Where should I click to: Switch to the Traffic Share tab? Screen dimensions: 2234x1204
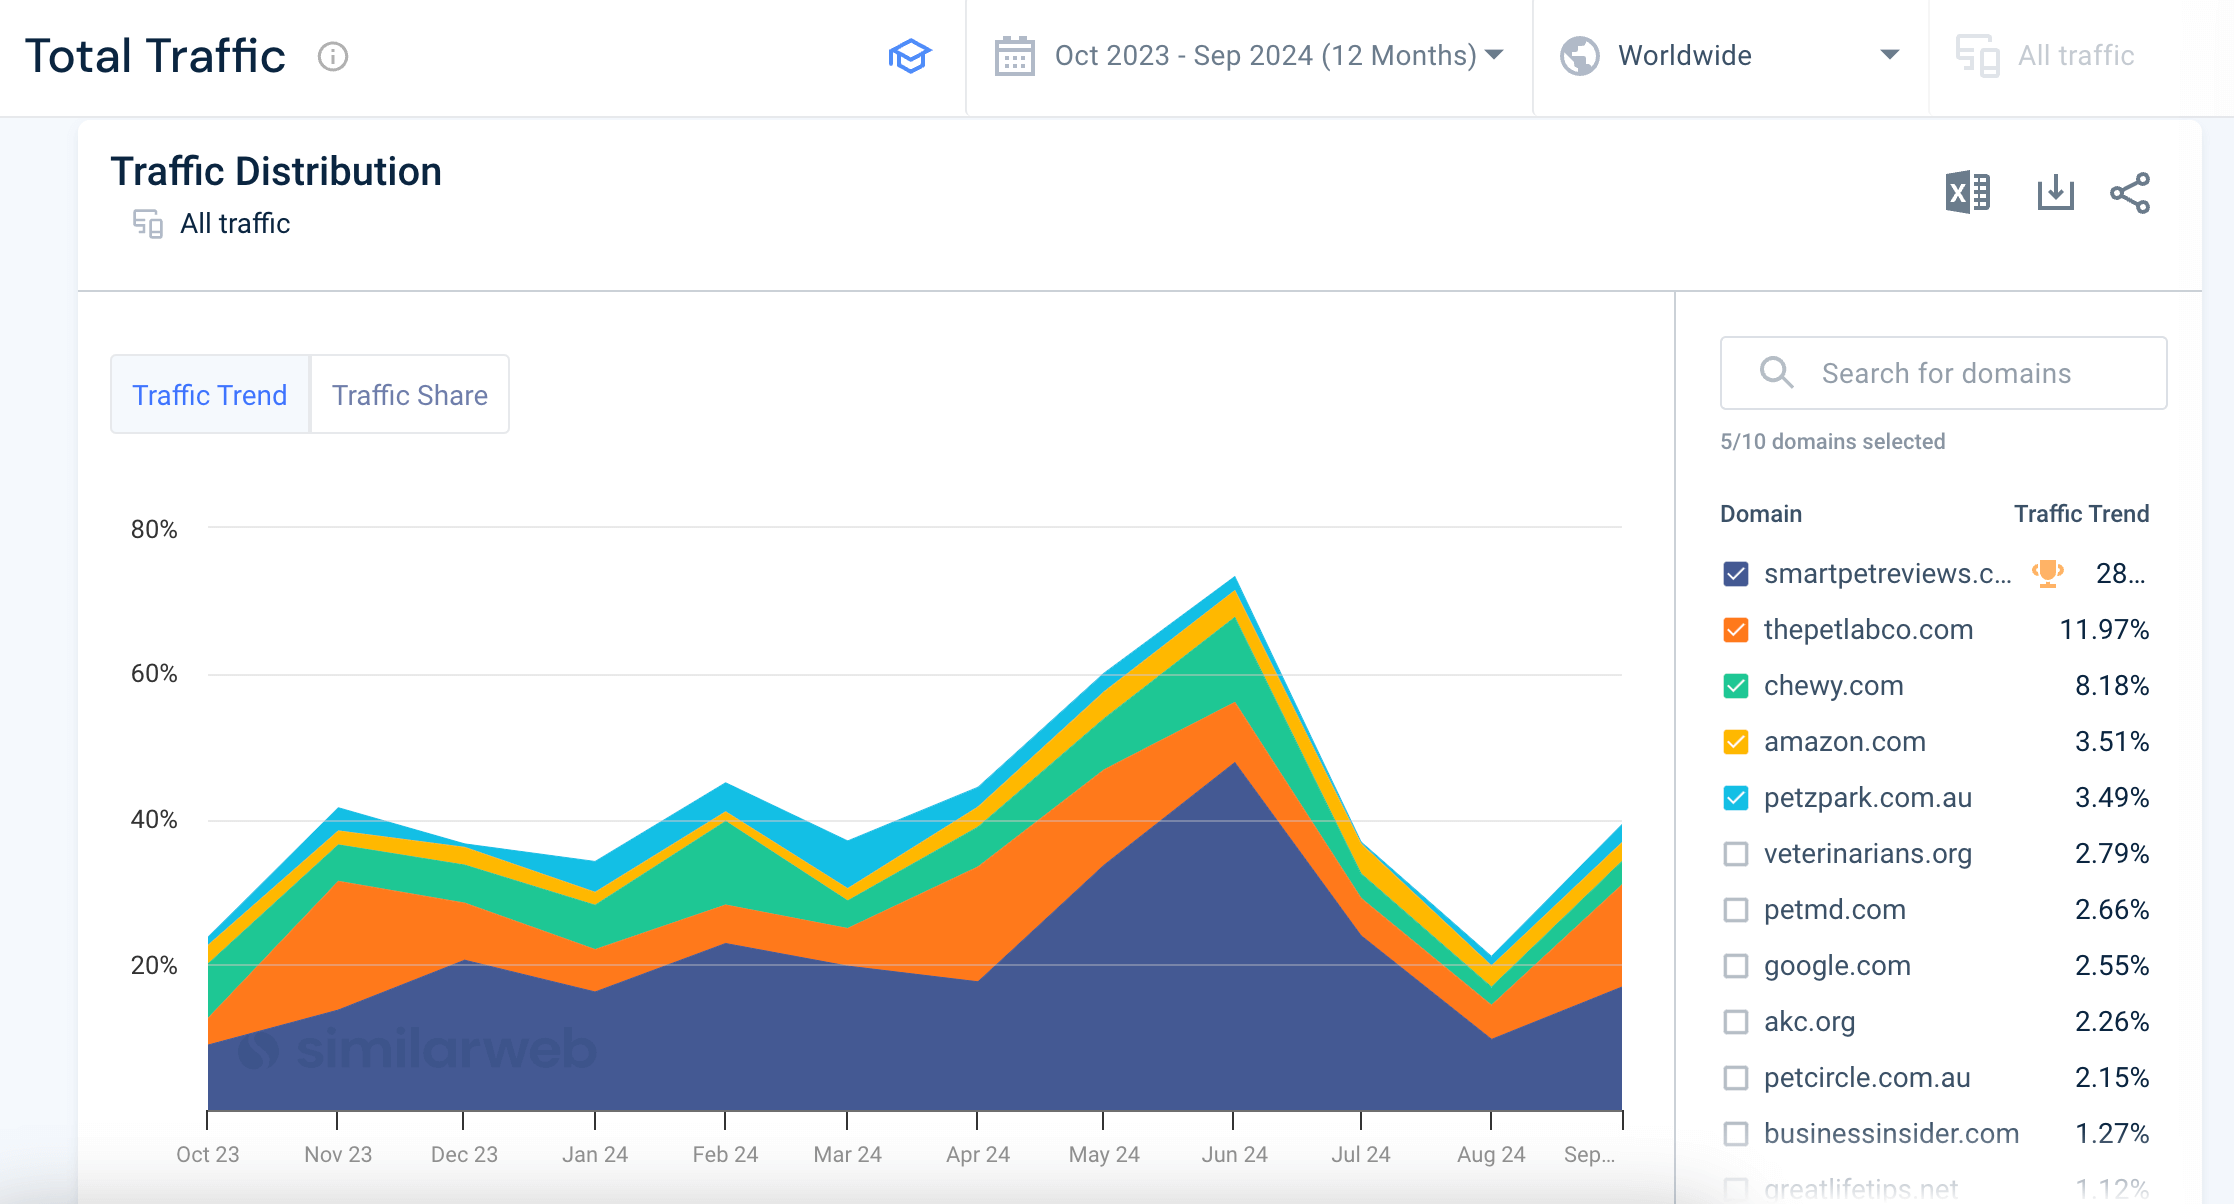409,395
